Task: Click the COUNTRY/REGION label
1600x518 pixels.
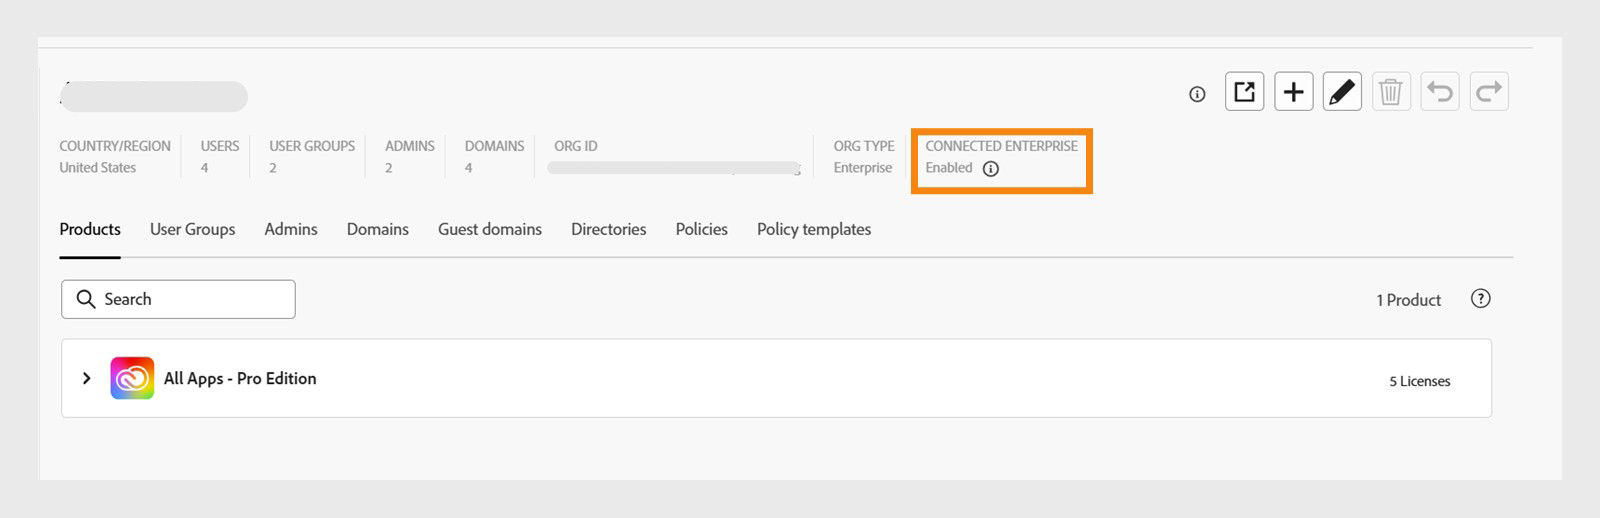Action: 115,146
